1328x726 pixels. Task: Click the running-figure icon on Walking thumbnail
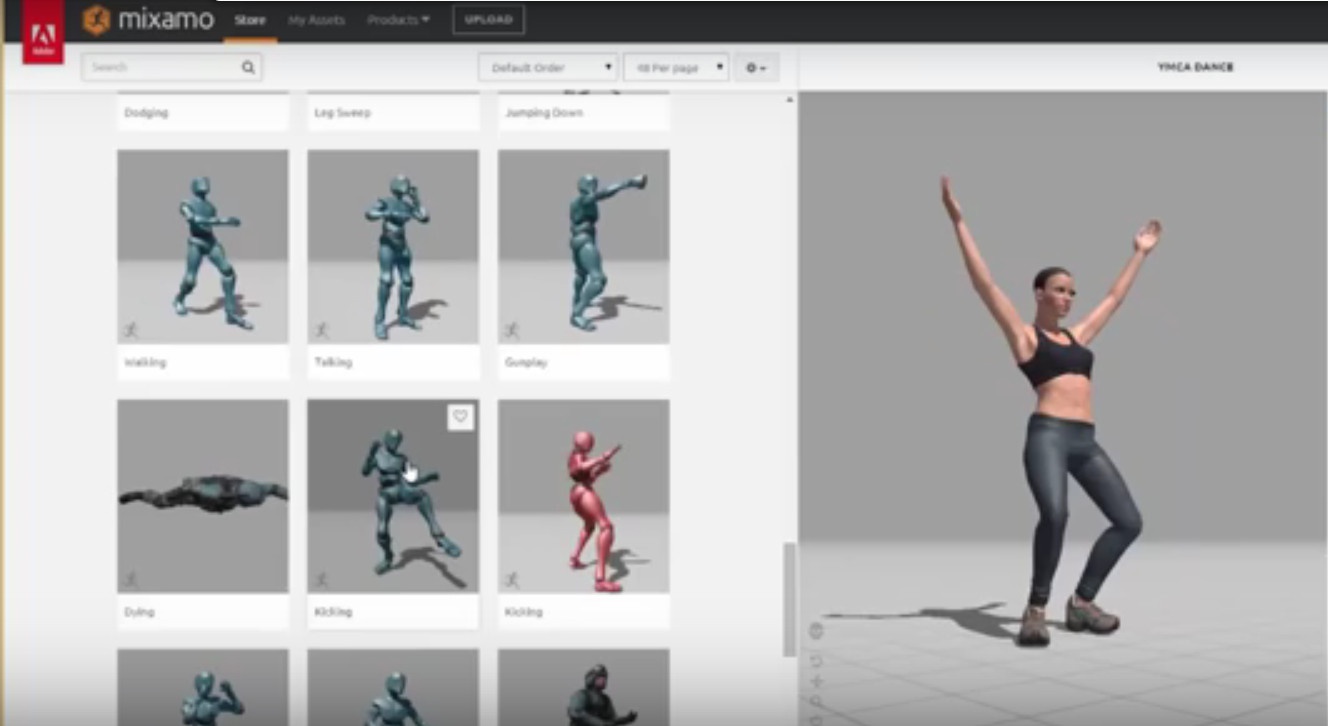coord(130,329)
